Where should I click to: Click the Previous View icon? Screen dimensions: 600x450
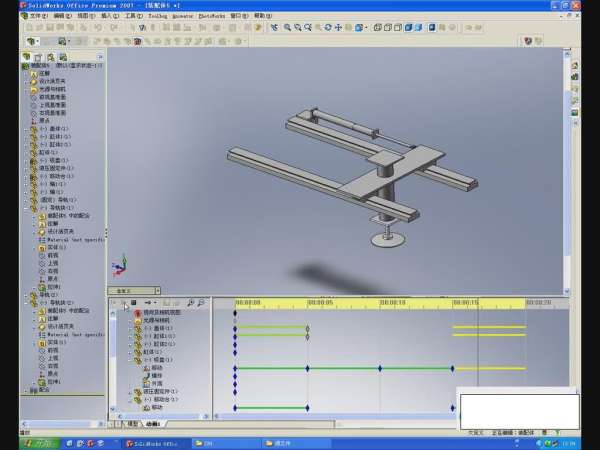pos(274,28)
